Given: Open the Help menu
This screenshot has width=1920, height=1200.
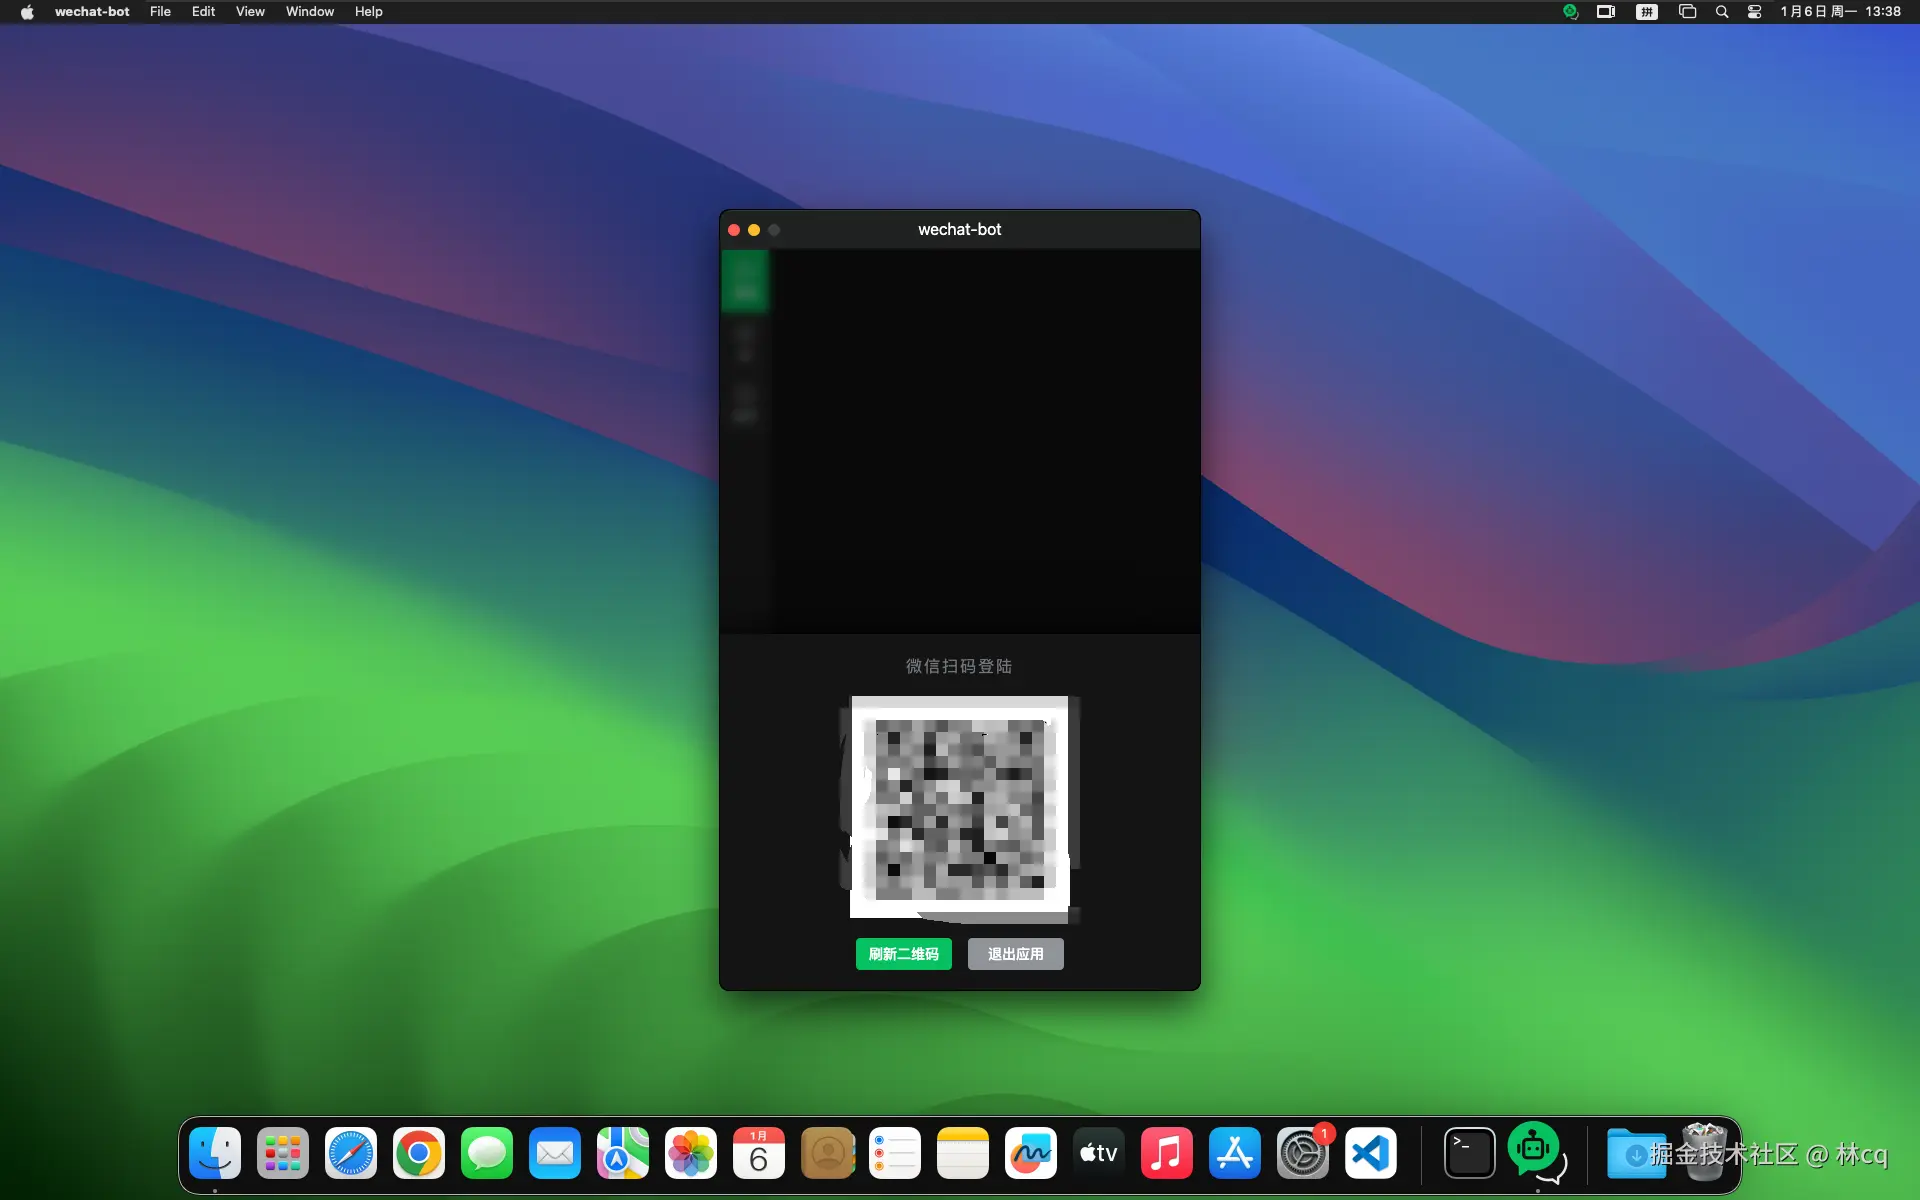Looking at the screenshot, I should point(368,12).
